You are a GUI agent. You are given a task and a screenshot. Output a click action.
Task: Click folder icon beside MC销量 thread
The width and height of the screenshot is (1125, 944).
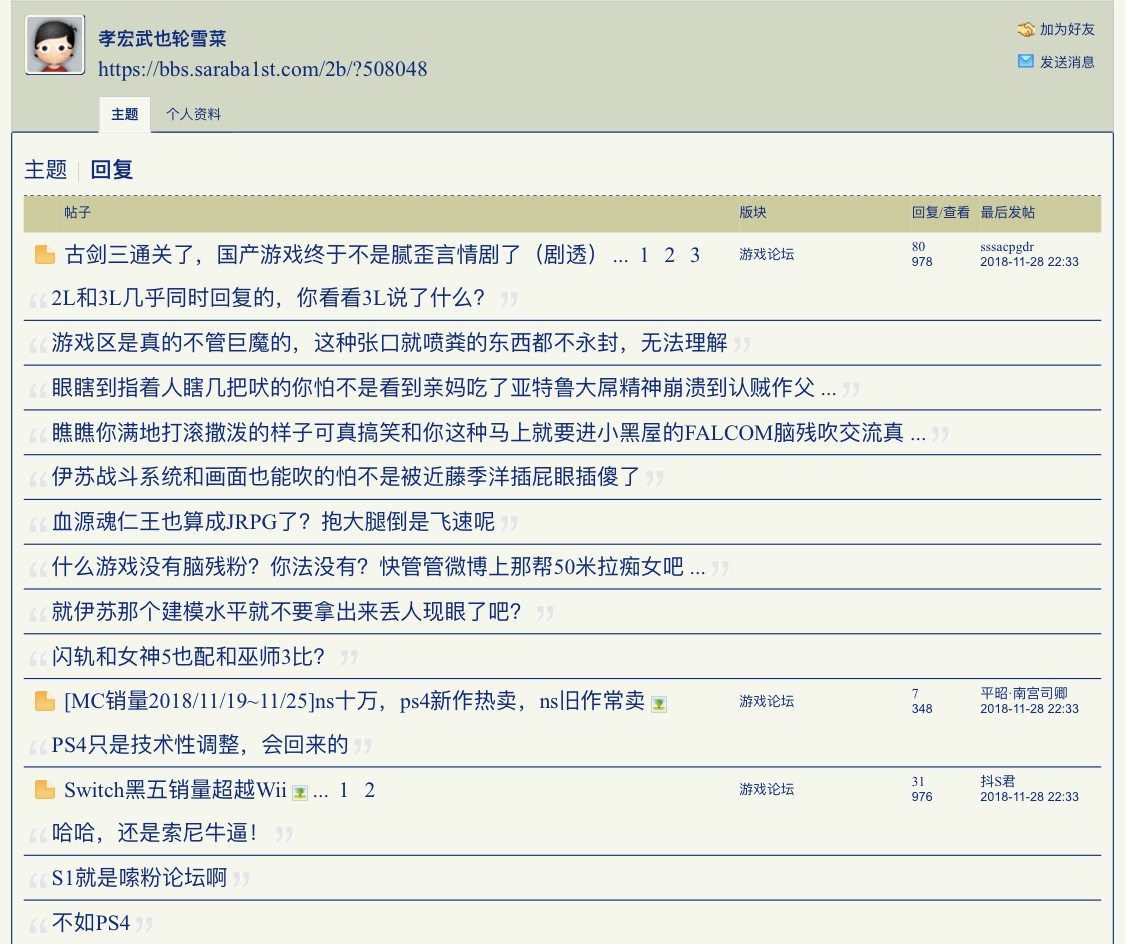point(44,702)
